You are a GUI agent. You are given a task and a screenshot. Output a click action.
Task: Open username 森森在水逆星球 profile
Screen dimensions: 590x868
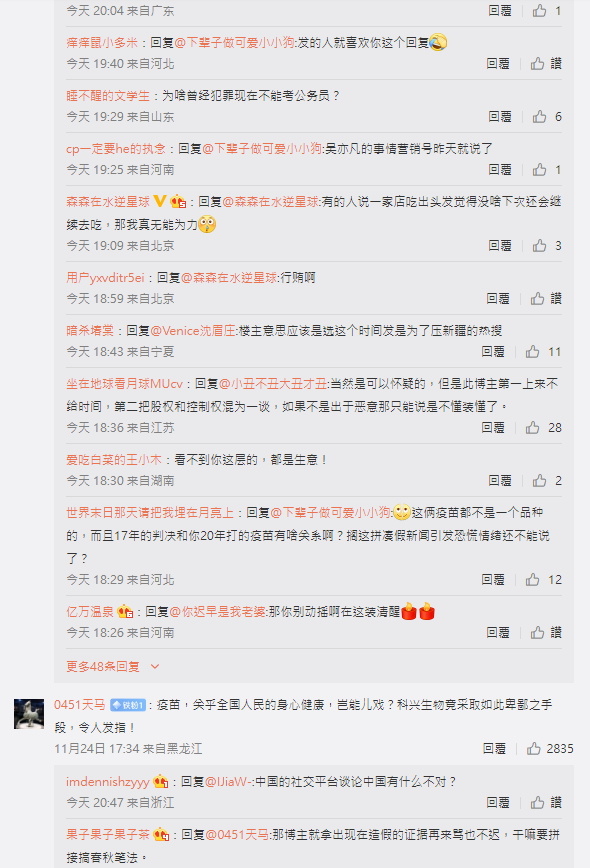108,202
